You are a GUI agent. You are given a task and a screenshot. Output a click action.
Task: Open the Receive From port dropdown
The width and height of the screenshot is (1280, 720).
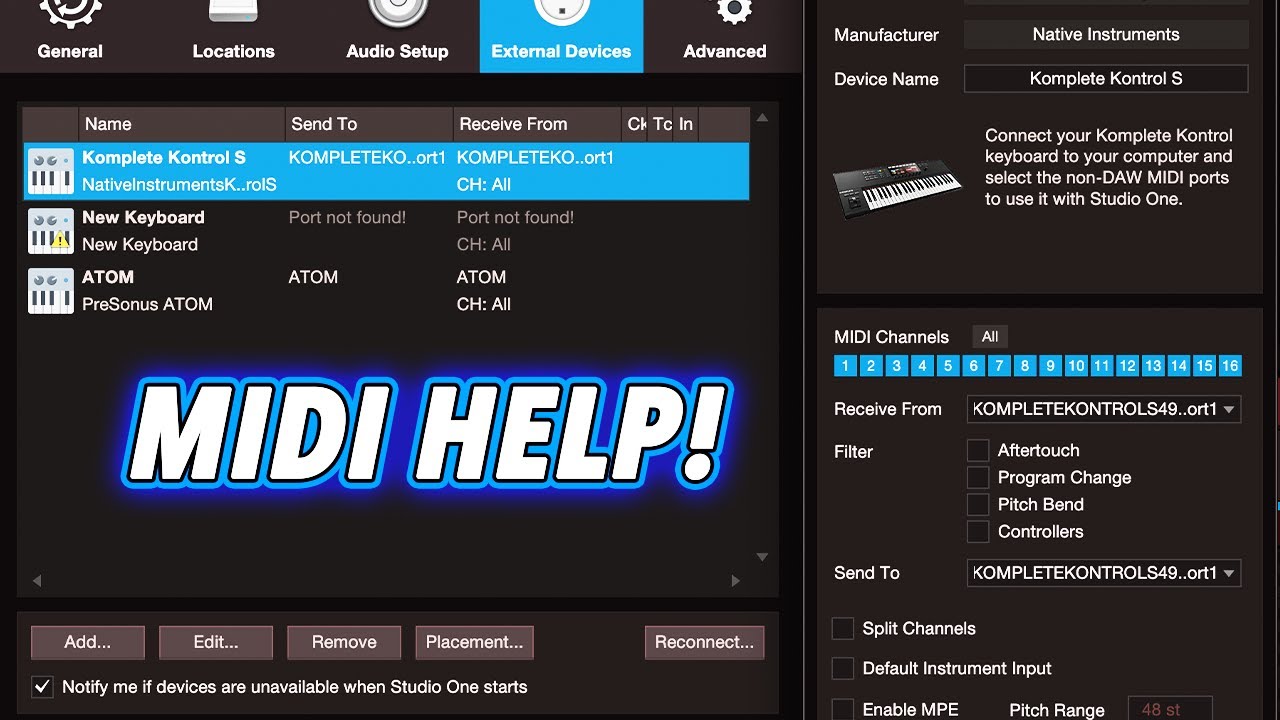pos(1105,408)
